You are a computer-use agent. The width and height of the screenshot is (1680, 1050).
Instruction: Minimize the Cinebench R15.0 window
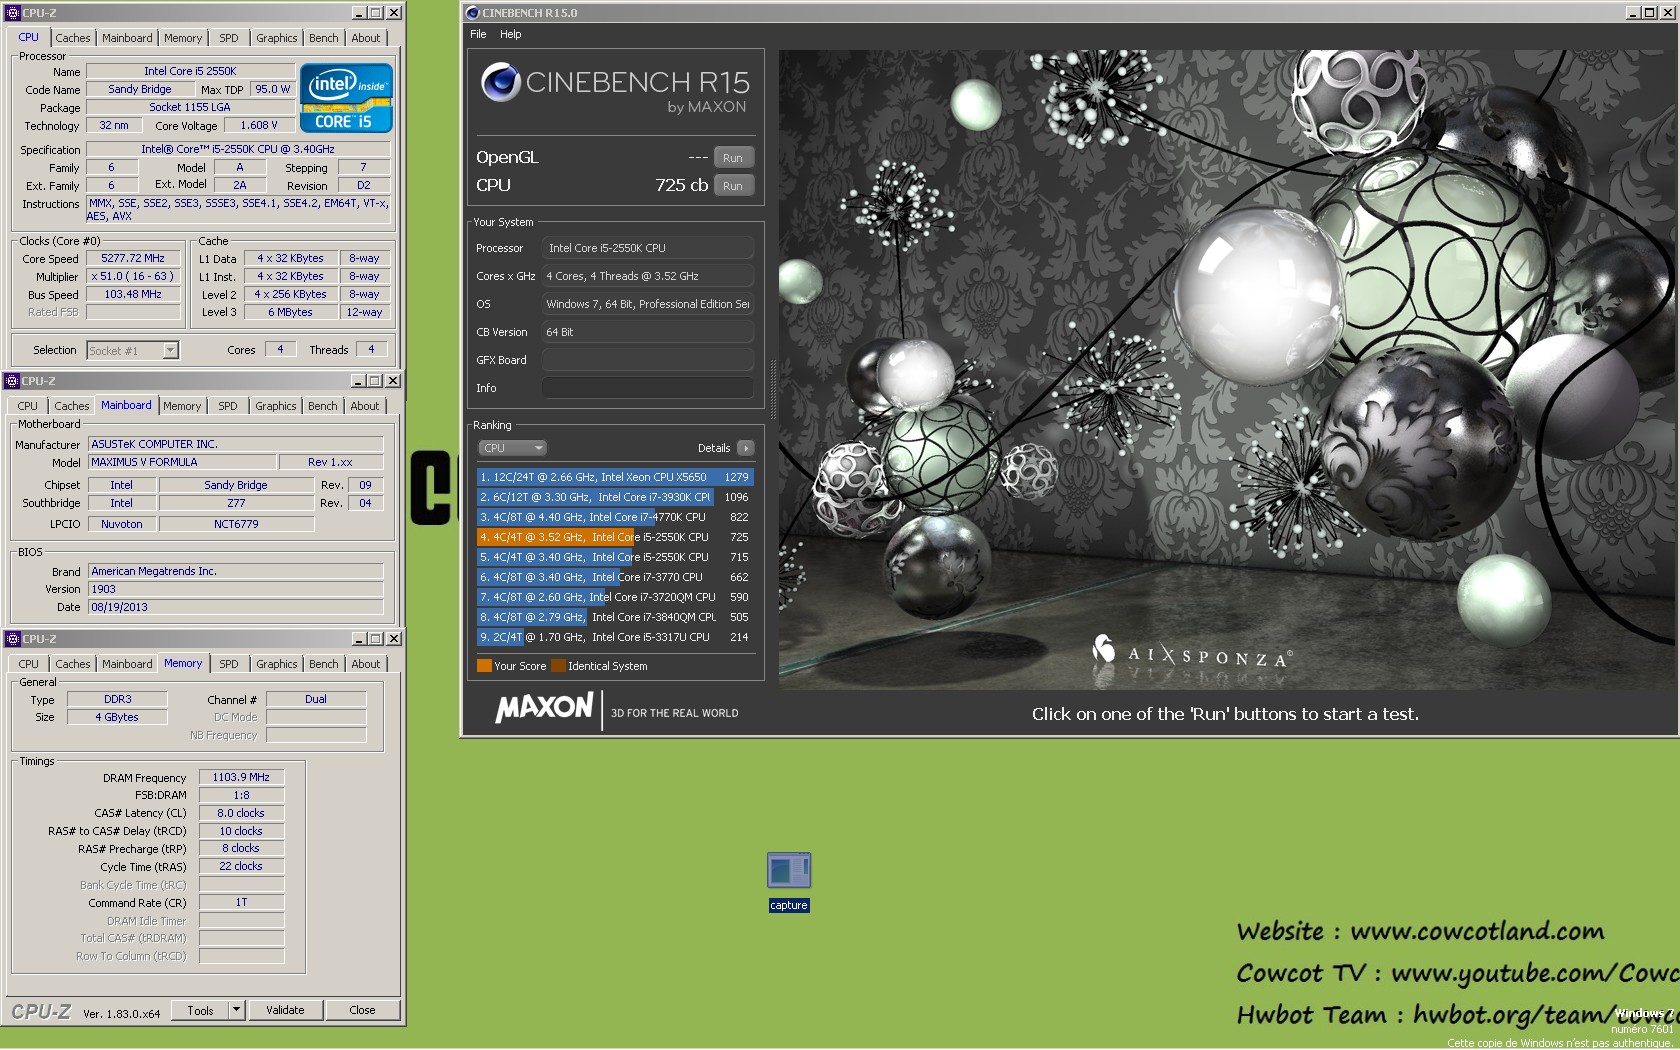point(1633,13)
